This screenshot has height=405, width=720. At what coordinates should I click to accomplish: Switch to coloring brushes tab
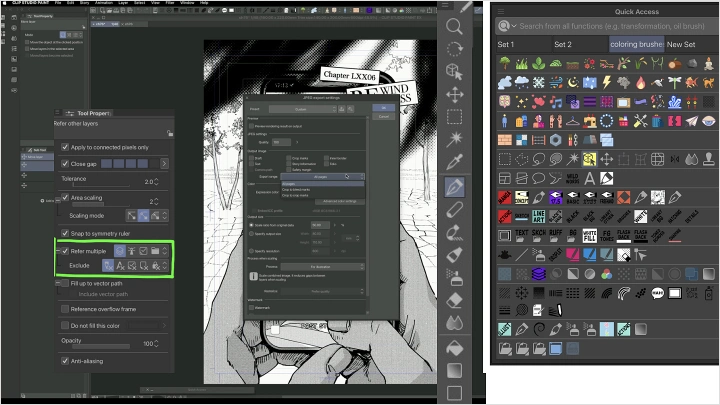(636, 45)
